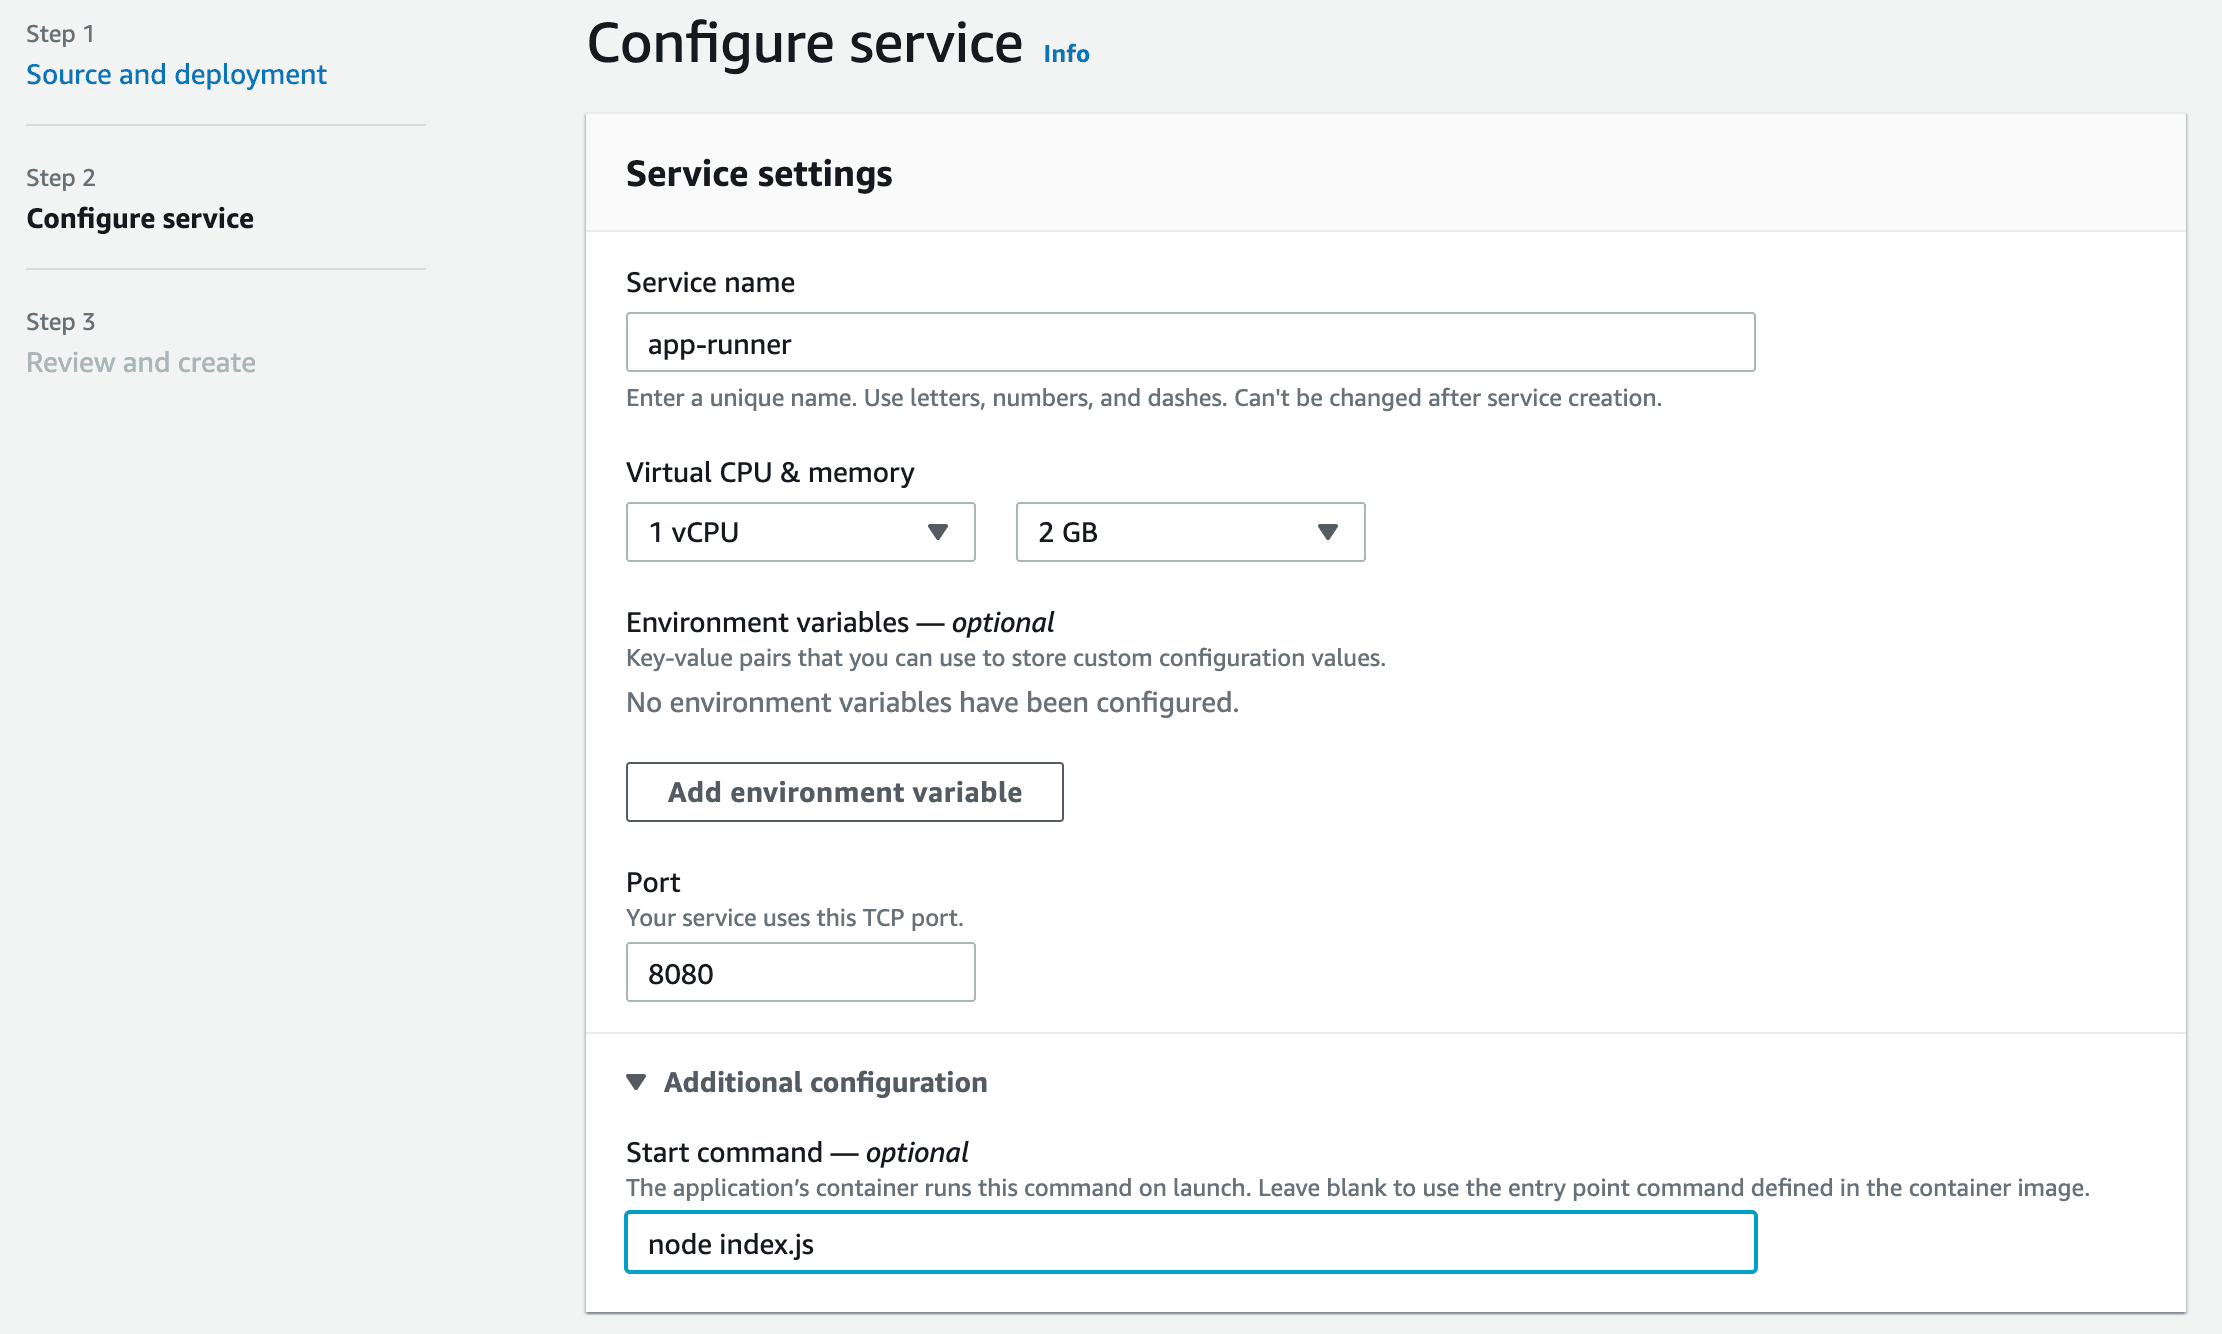This screenshot has width=2222, height=1334.
Task: Navigate to Step 1 Source and deployment
Action: coord(176,74)
